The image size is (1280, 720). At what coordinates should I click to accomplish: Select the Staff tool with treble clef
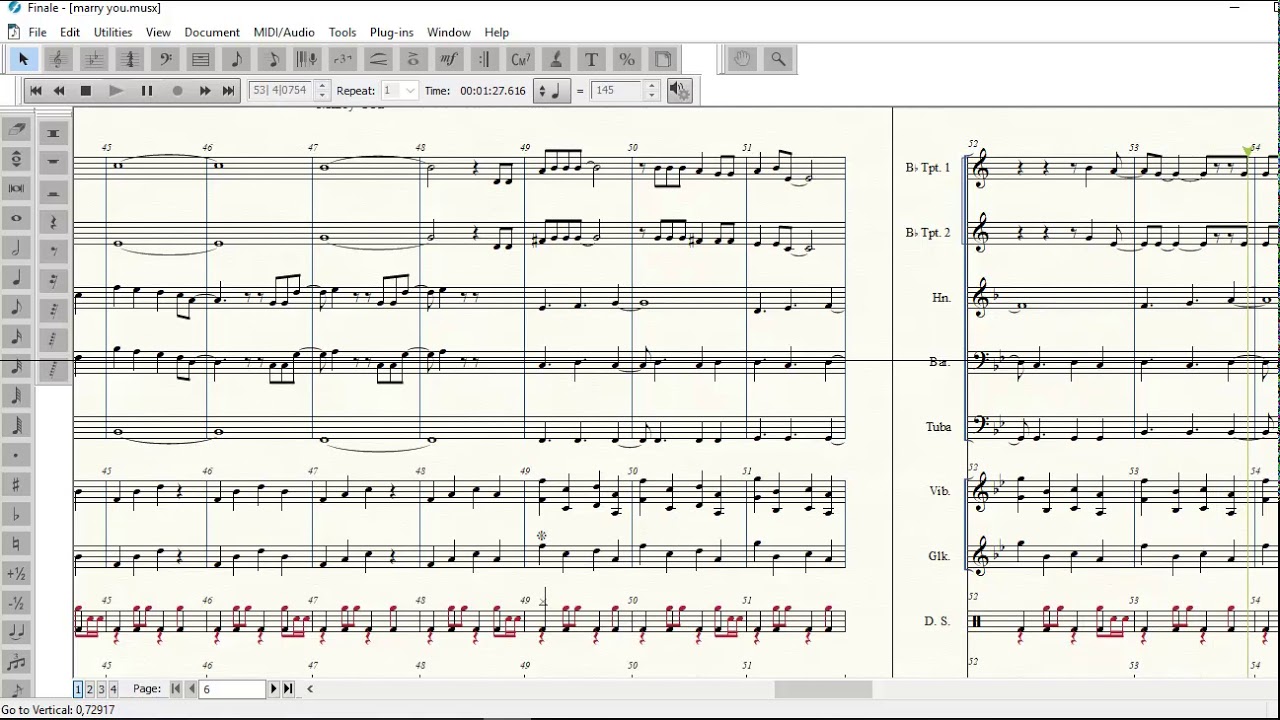(x=59, y=59)
